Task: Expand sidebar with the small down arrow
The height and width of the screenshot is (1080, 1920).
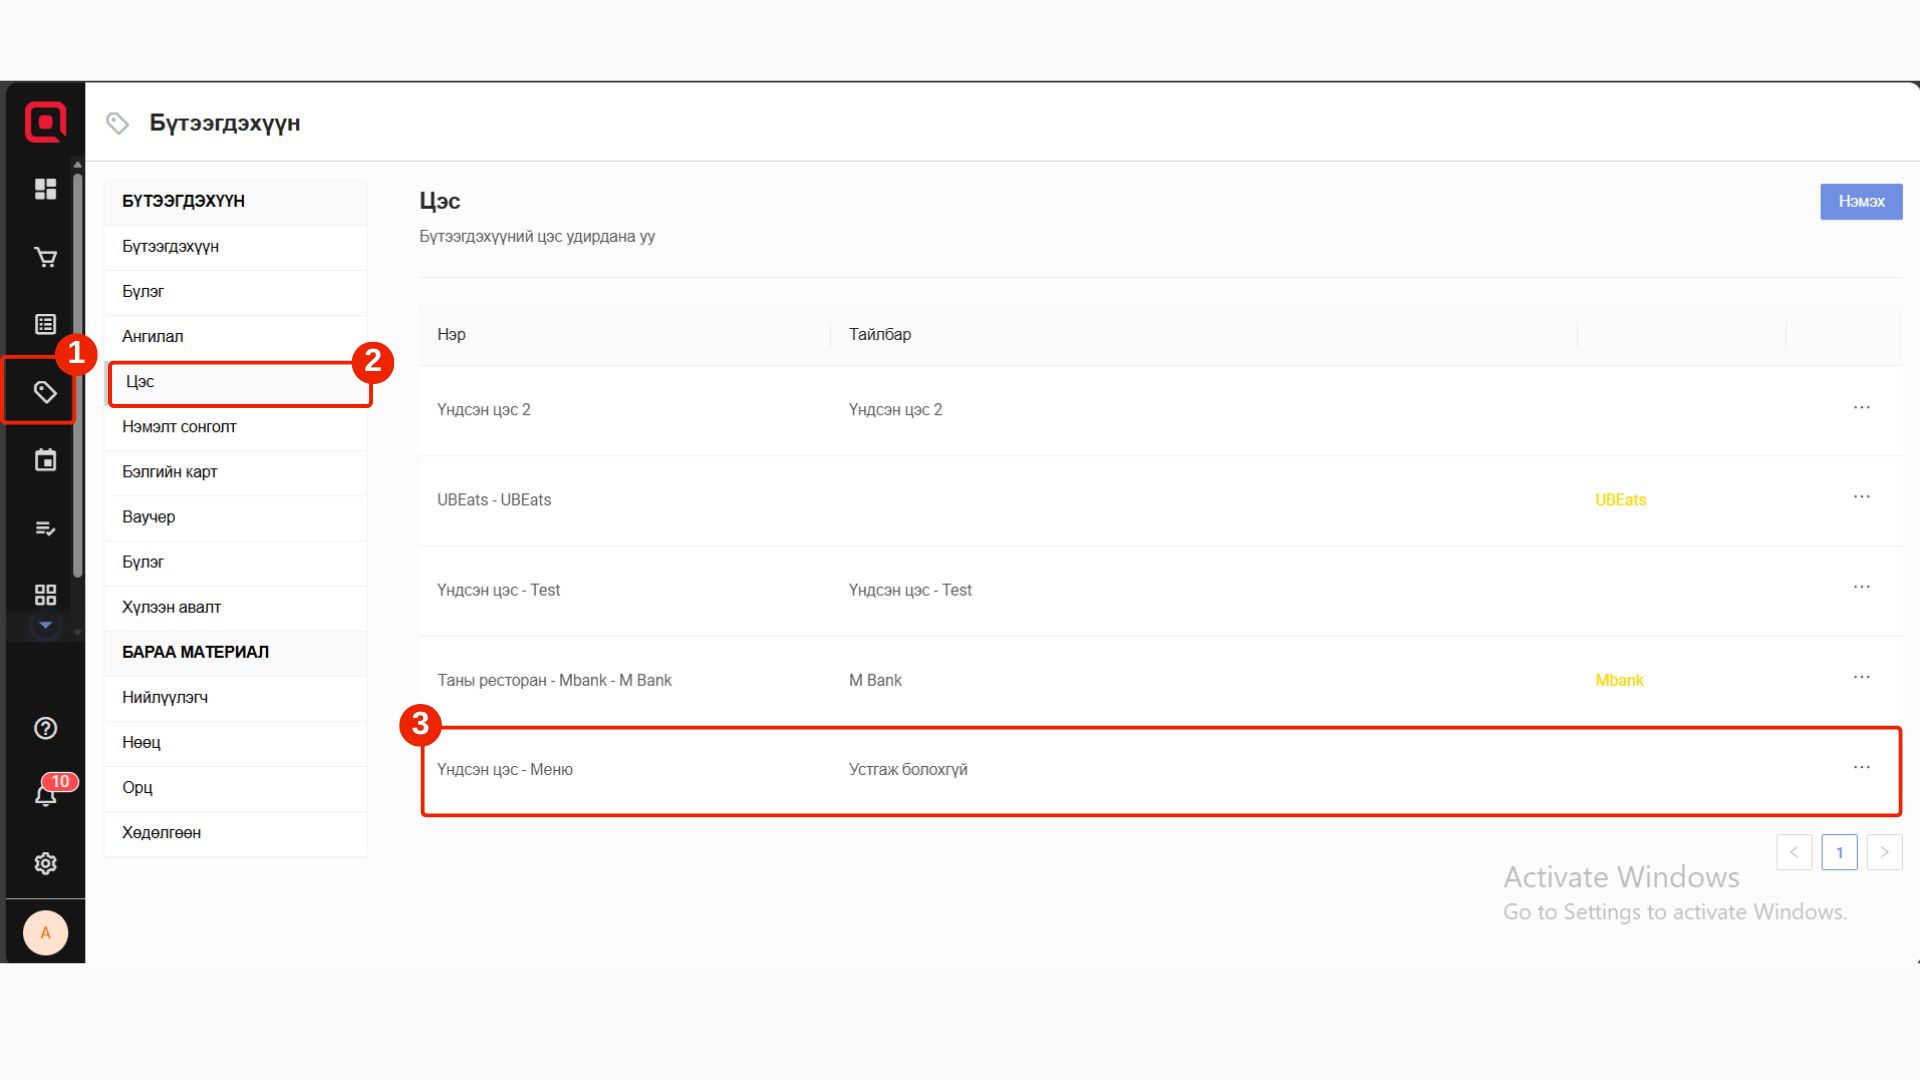Action: 45,625
